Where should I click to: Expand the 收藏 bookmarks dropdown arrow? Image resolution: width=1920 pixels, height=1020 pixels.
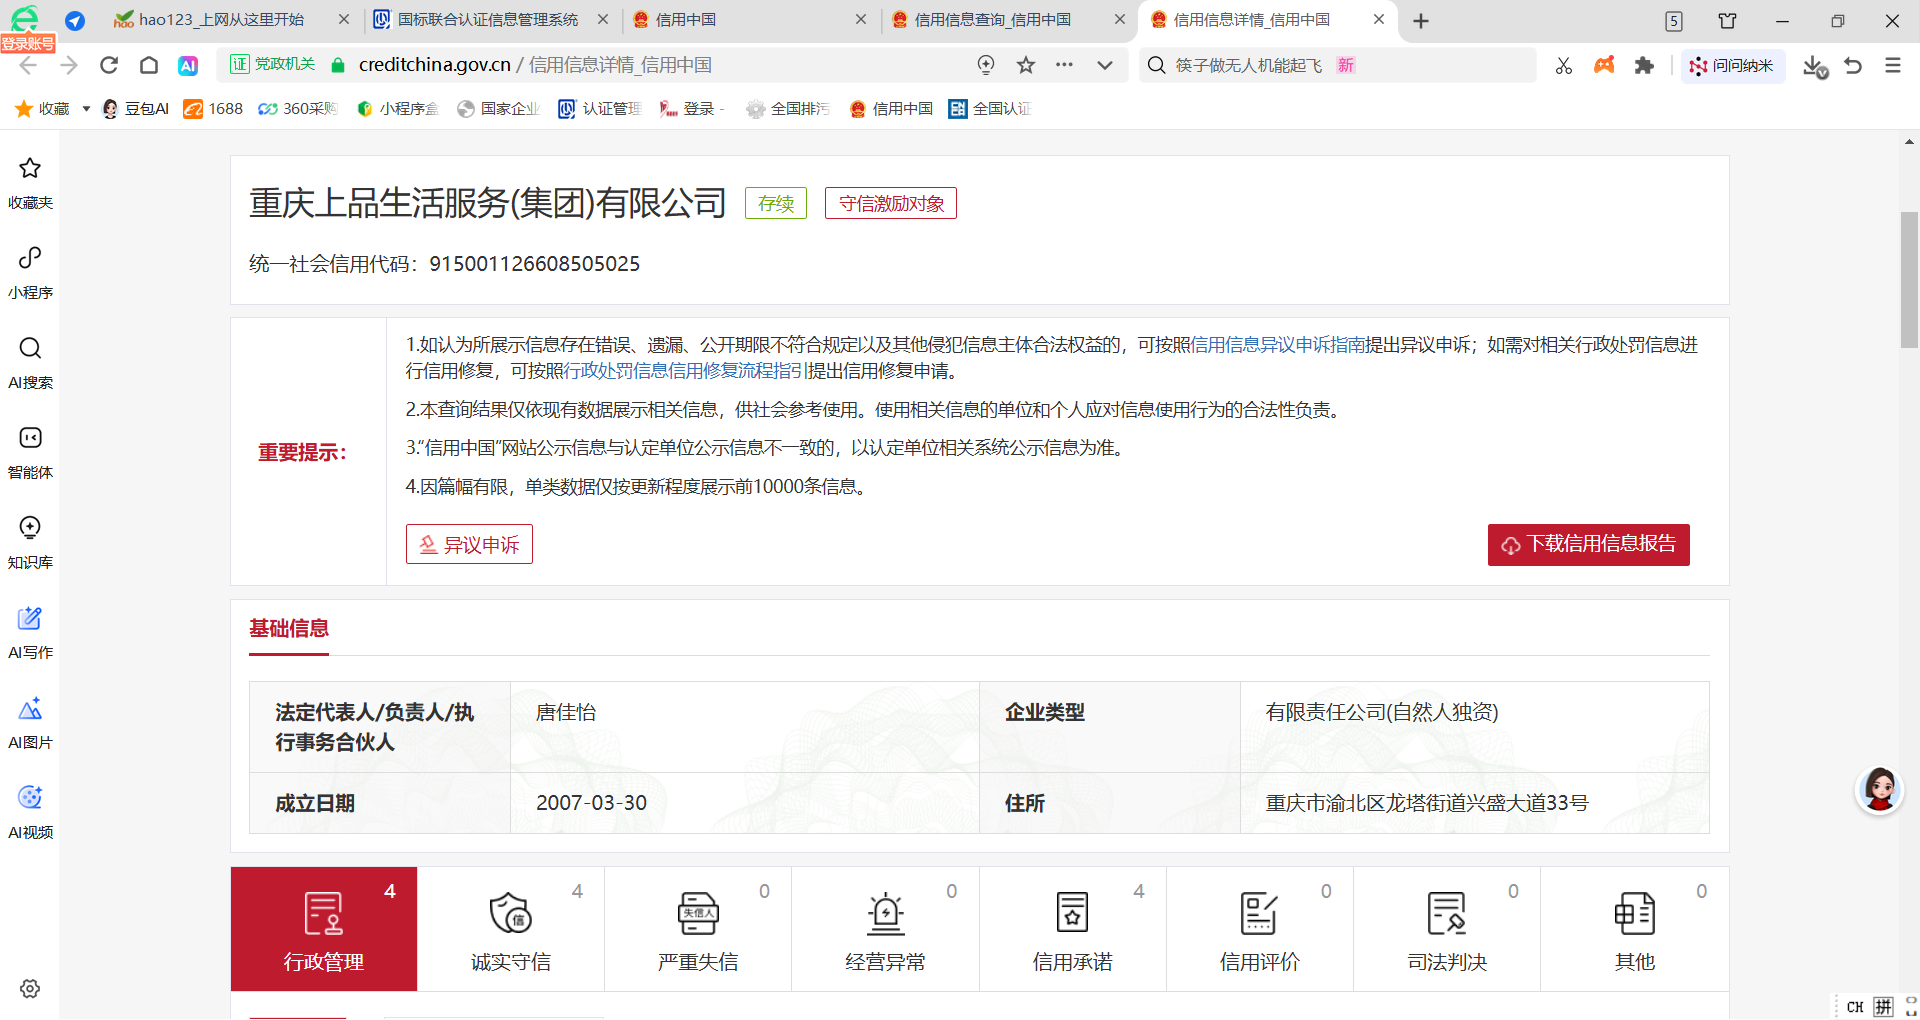[x=86, y=109]
